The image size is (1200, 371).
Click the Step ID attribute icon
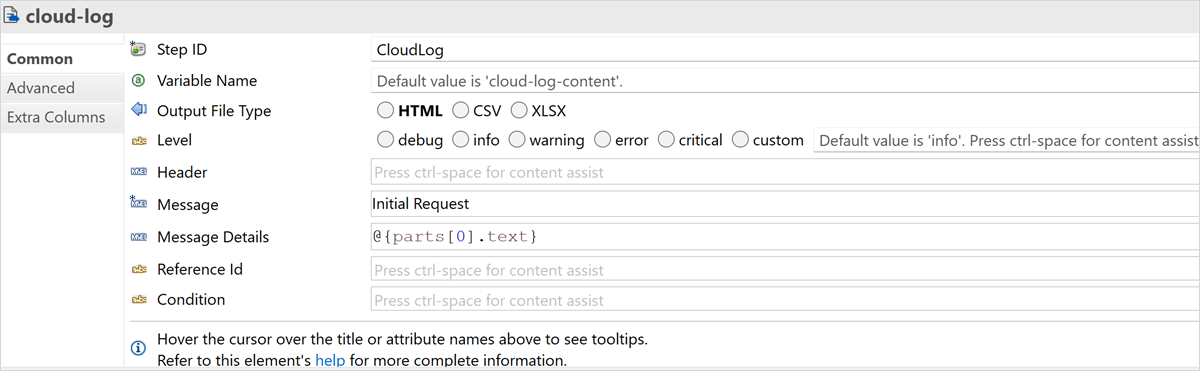tap(139, 49)
